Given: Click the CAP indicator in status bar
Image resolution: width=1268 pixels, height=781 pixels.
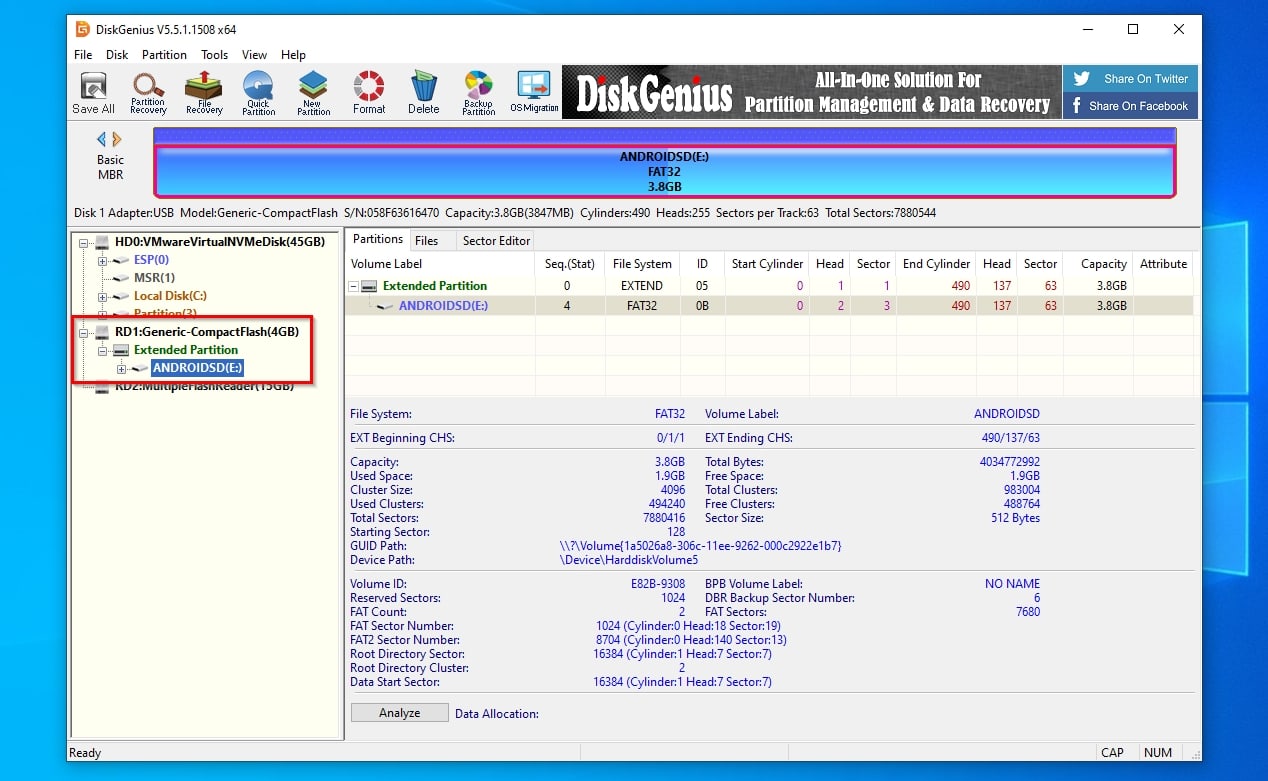Looking at the screenshot, I should click(x=1112, y=753).
